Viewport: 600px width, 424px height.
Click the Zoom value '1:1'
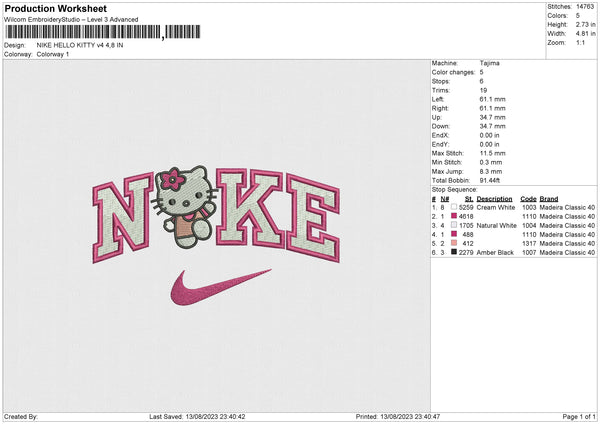[580, 42]
